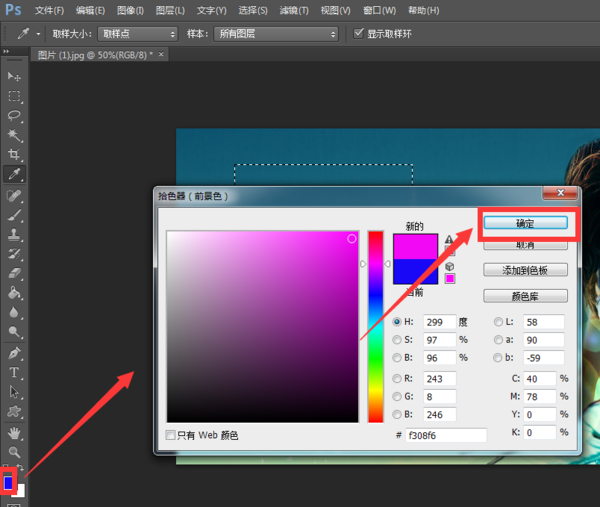Enable the 只有 Web 颜色 checkbox
The width and height of the screenshot is (600, 507).
click(171, 435)
